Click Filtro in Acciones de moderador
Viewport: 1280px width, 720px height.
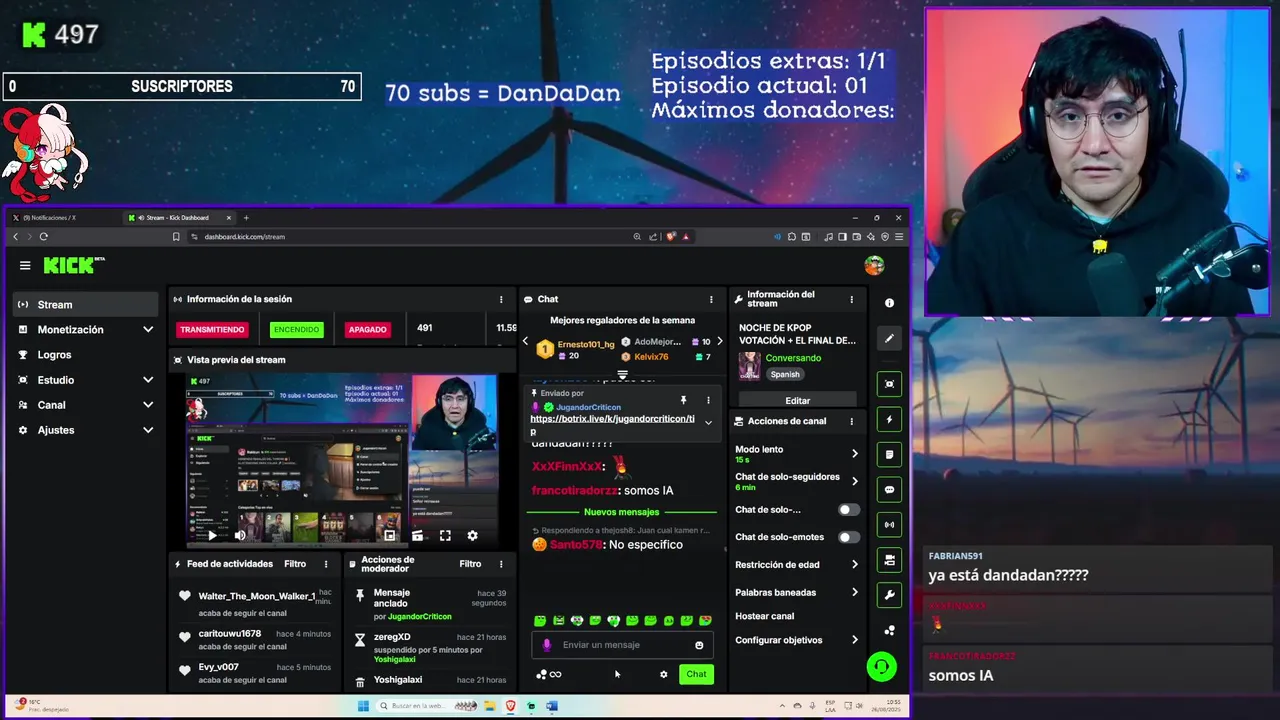(x=470, y=564)
